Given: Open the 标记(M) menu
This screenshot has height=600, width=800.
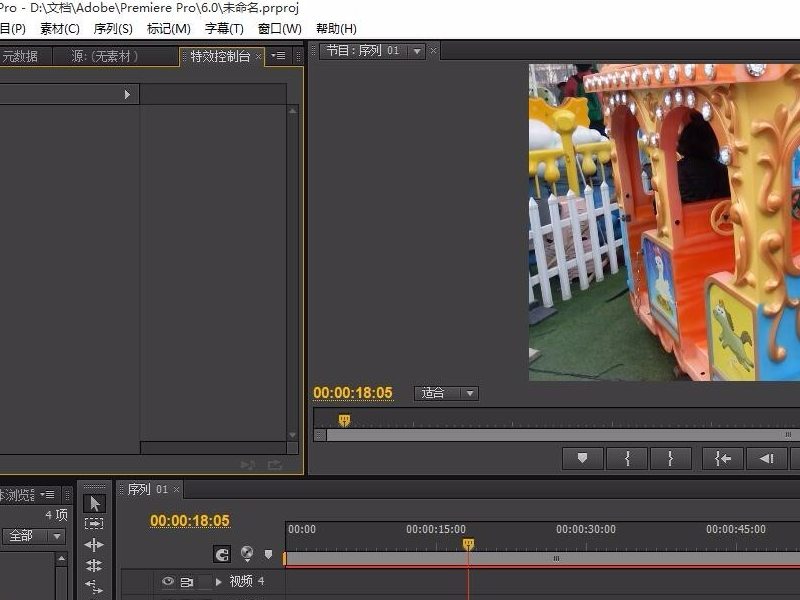Looking at the screenshot, I should (x=169, y=29).
